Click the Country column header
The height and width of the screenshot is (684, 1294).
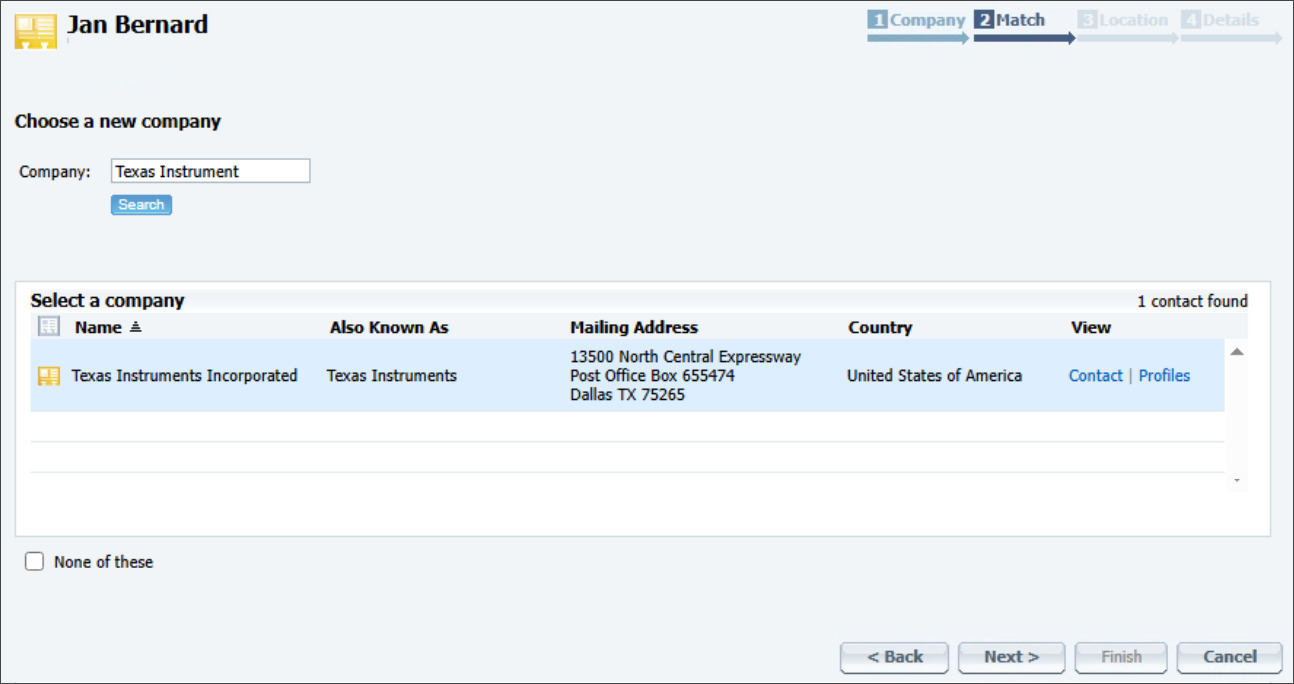click(x=880, y=327)
